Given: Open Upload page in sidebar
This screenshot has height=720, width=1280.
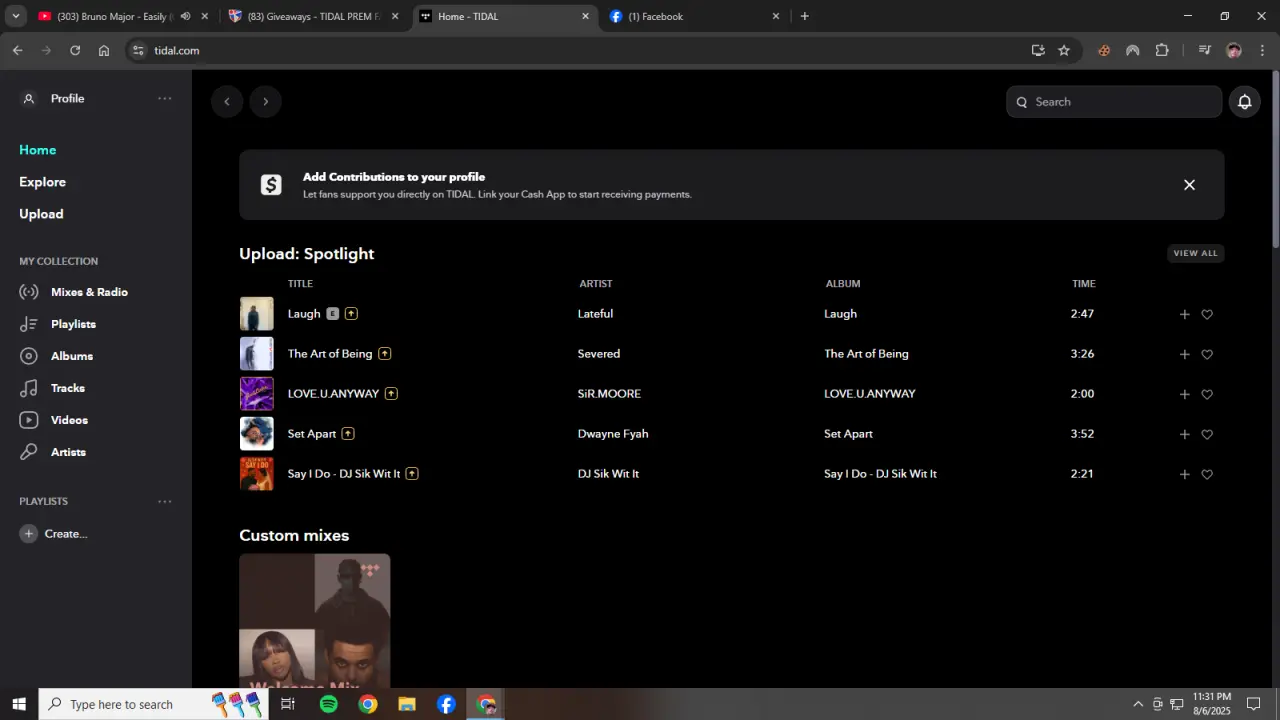Looking at the screenshot, I should (41, 214).
